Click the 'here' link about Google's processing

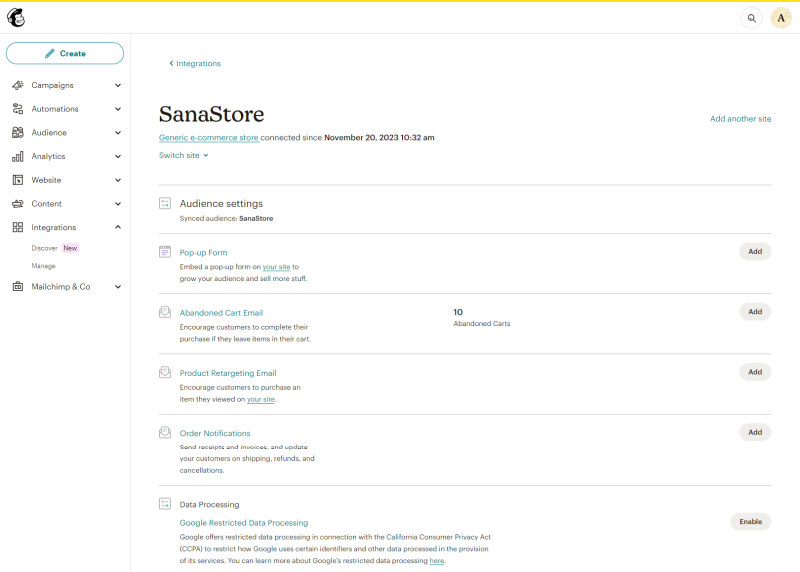tap(437, 561)
